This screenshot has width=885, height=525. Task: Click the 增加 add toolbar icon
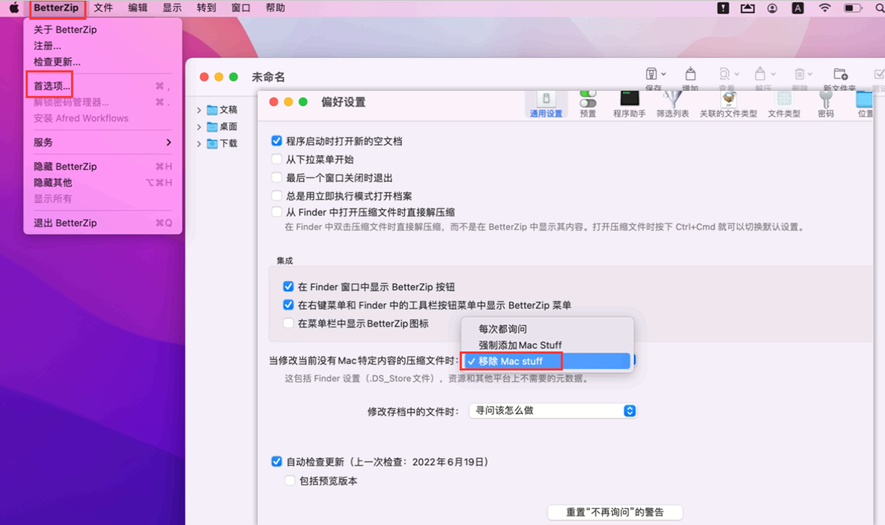tap(690, 77)
